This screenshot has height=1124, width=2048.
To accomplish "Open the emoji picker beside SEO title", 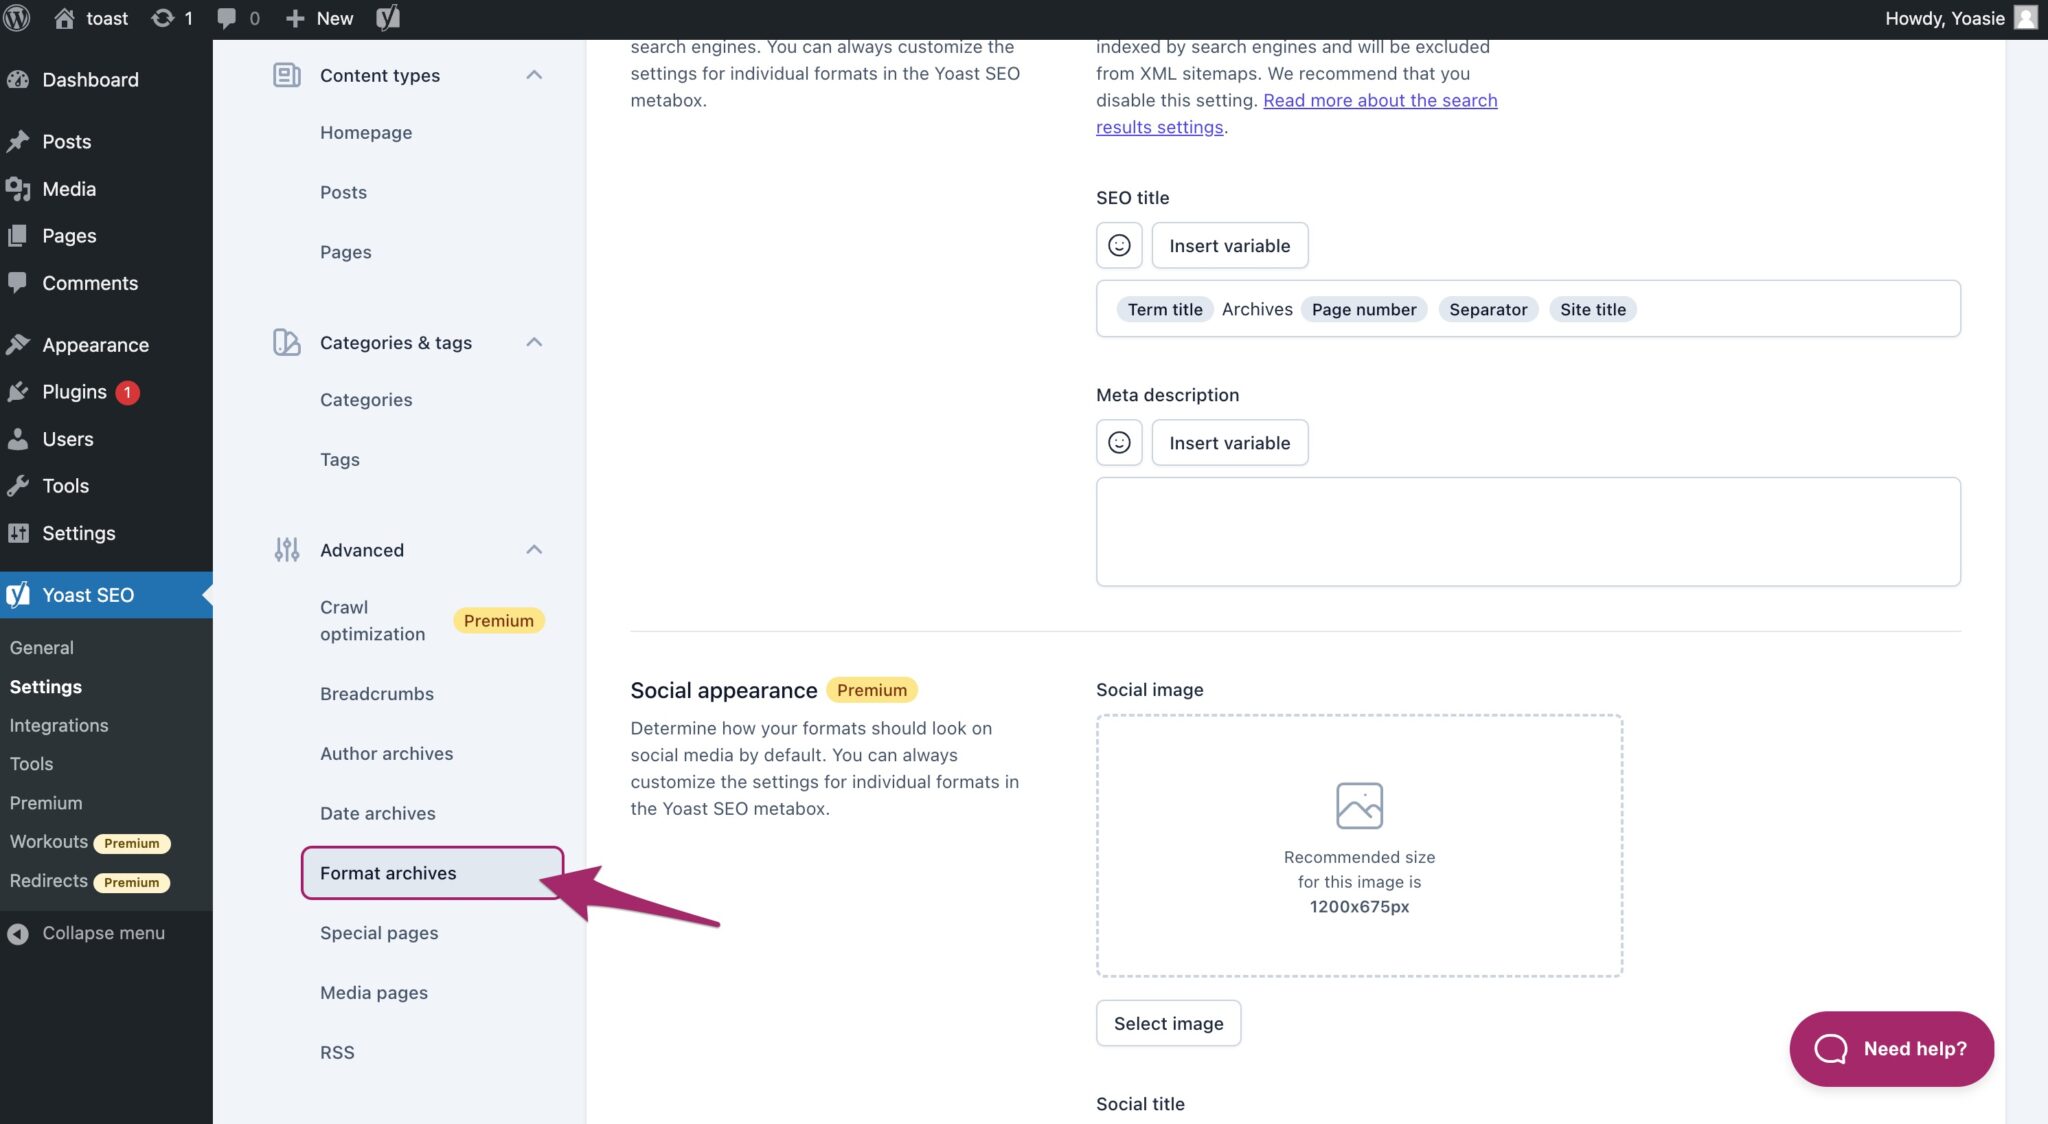I will pyautogui.click(x=1119, y=245).
